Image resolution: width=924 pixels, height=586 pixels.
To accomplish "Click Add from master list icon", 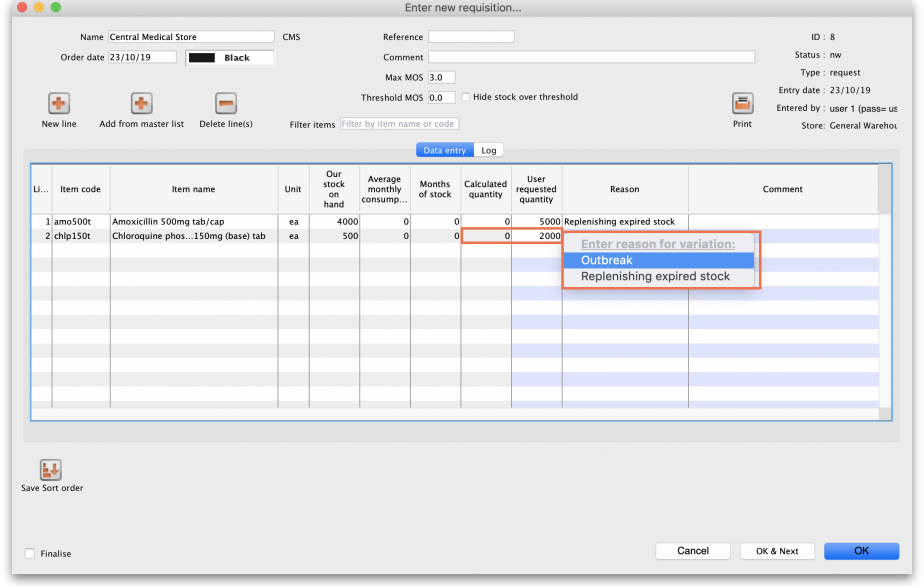I will [x=141, y=104].
